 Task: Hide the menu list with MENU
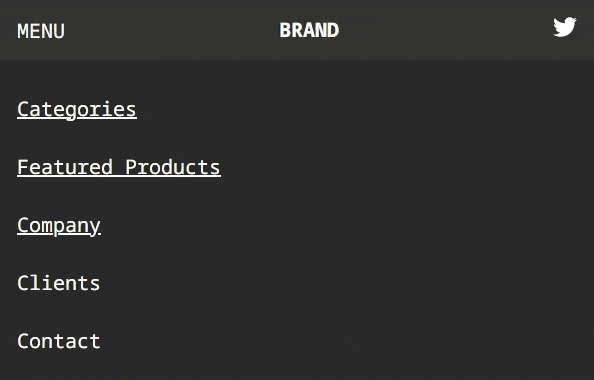point(41,31)
